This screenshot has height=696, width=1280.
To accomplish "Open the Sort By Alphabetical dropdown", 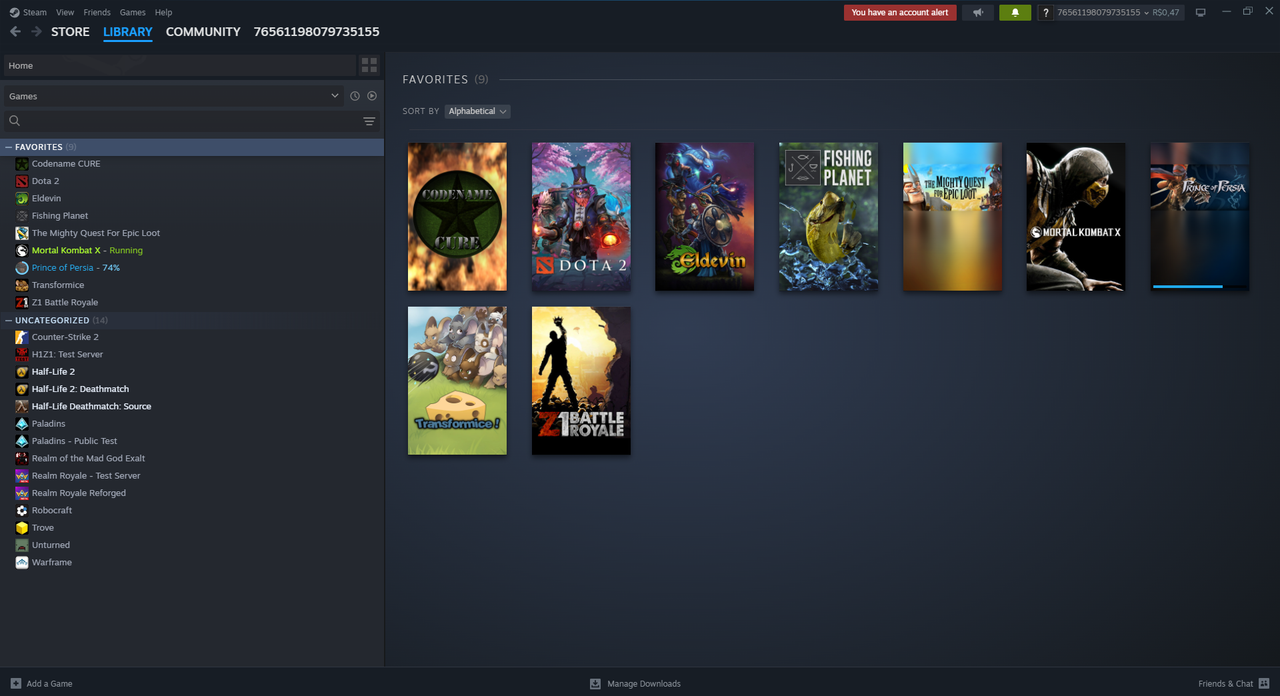I will tap(477, 111).
